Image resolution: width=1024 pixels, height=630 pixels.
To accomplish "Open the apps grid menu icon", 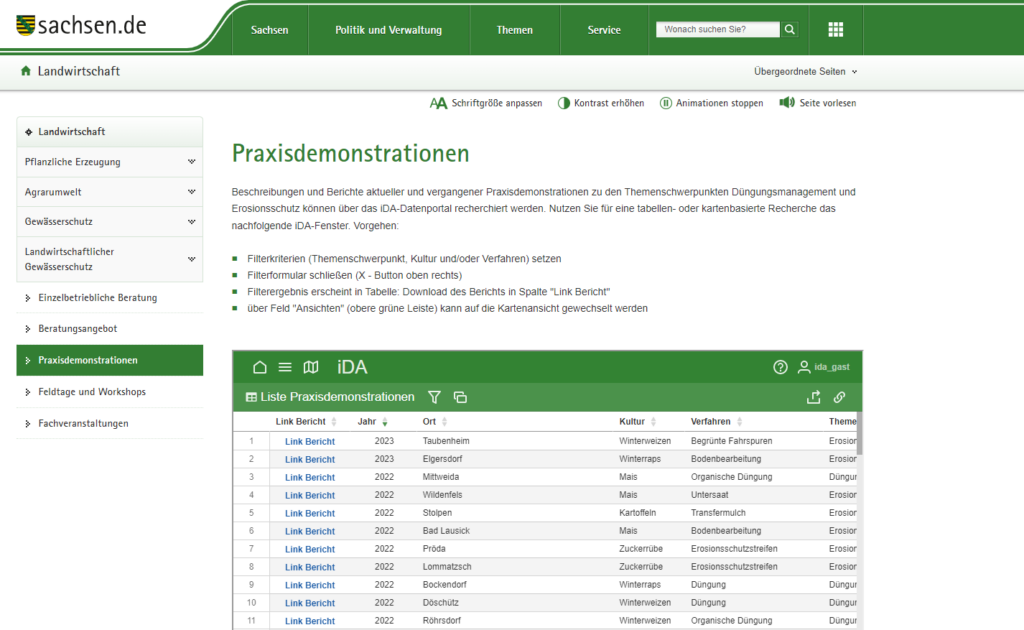I will pyautogui.click(x=835, y=29).
